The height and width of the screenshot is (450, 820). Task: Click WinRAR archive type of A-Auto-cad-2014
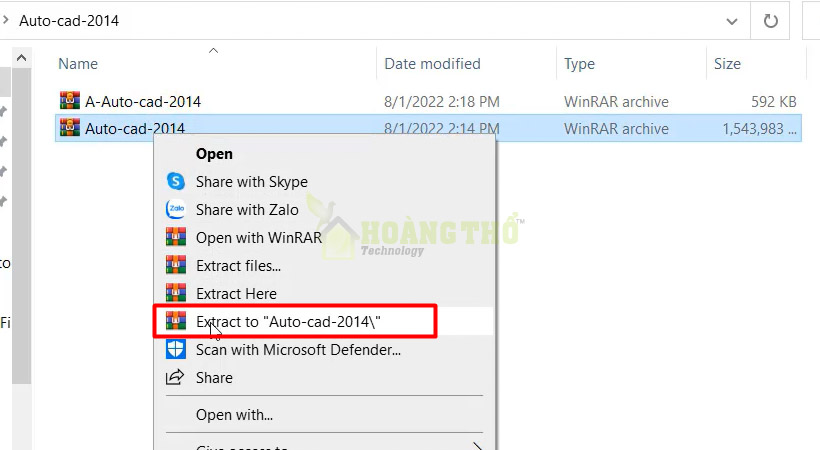point(616,102)
